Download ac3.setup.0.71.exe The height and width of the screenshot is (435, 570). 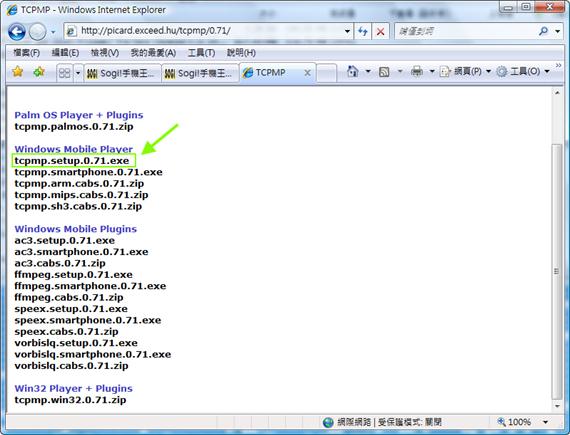click(65, 240)
